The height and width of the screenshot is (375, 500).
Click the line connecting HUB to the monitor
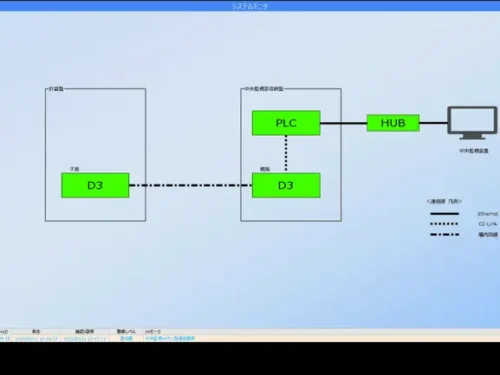pyautogui.click(x=433, y=123)
